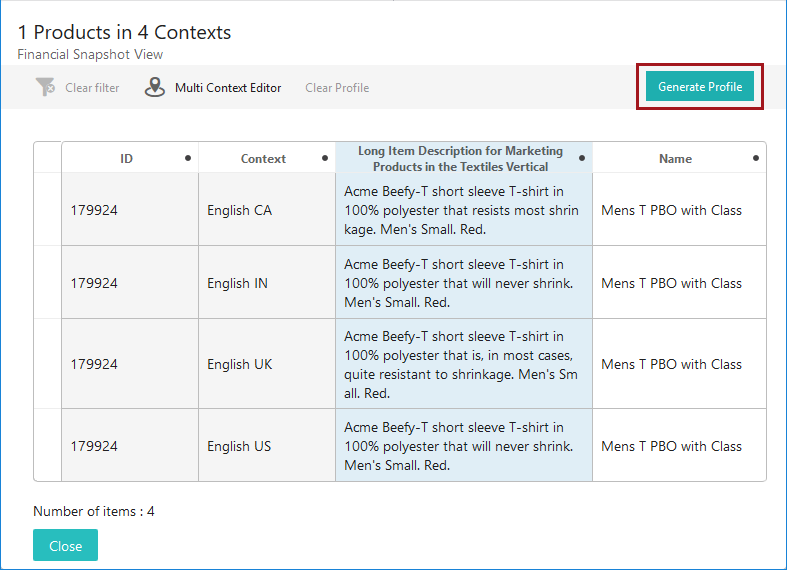Open the ID column dot menu
787x570 pixels.
tap(188, 158)
